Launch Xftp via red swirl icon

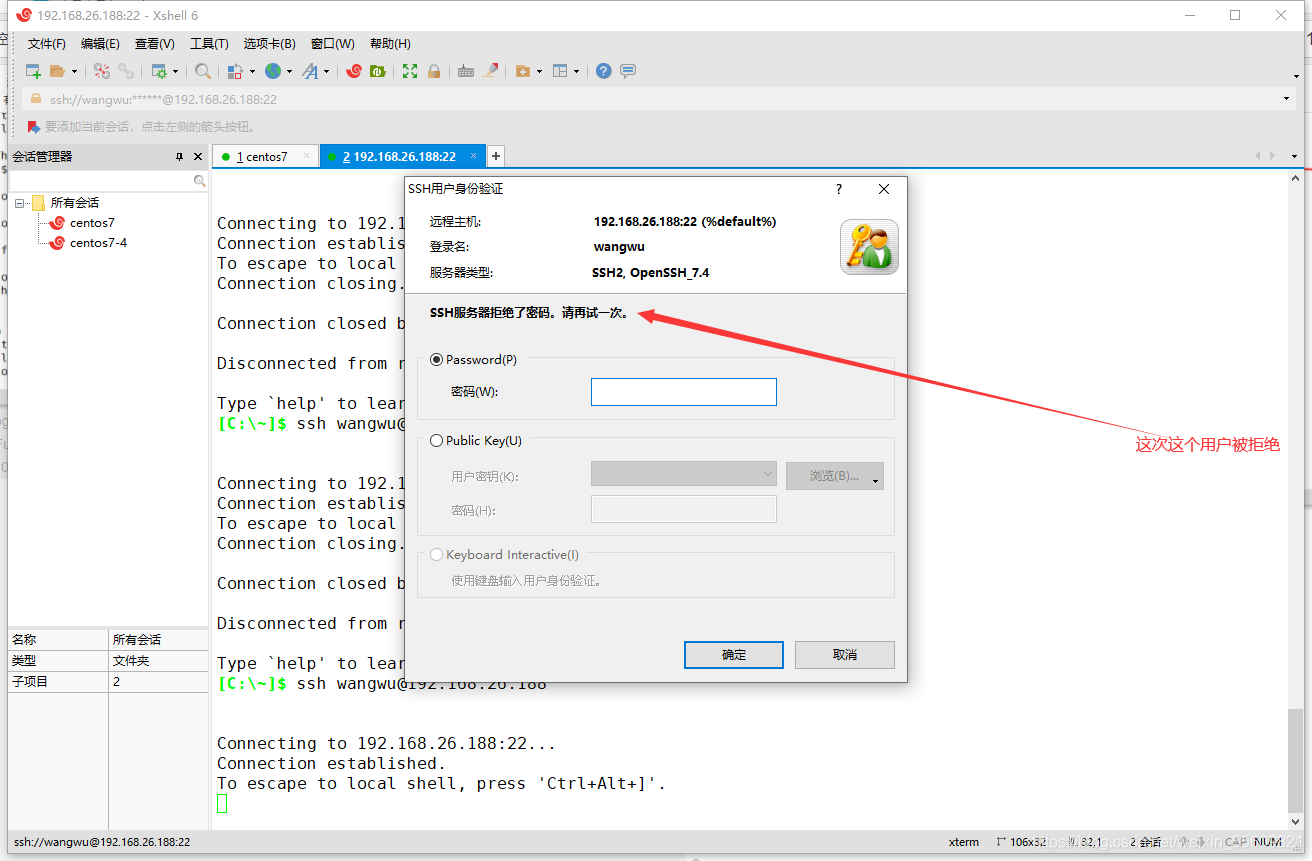pos(354,71)
